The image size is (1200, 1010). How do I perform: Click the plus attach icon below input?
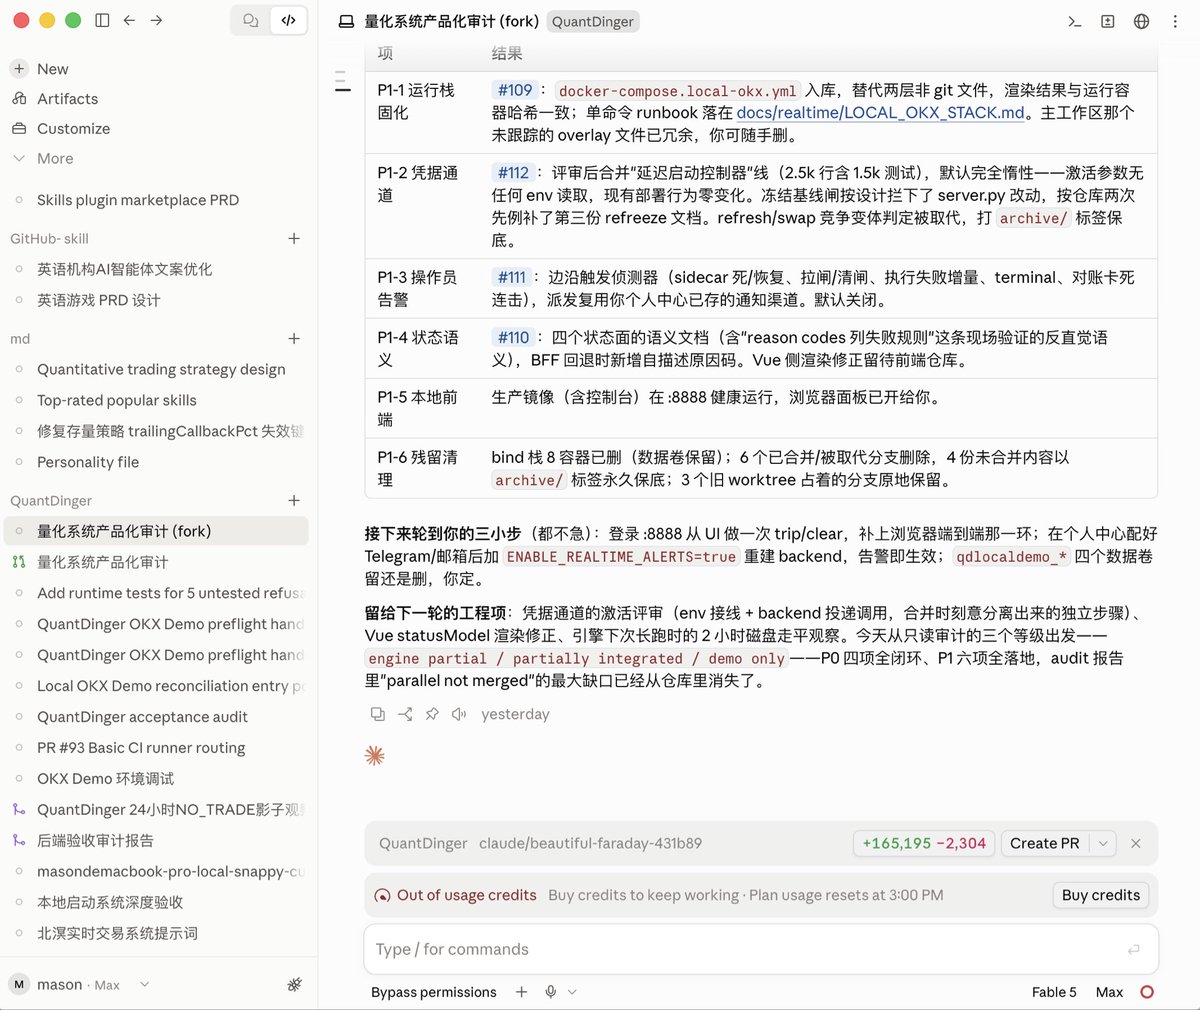(521, 992)
